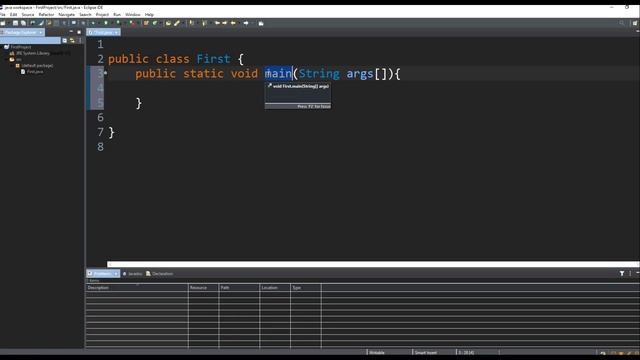The width and height of the screenshot is (640, 360).
Task: Click line number 6 in the gutter
Action: coord(100,118)
